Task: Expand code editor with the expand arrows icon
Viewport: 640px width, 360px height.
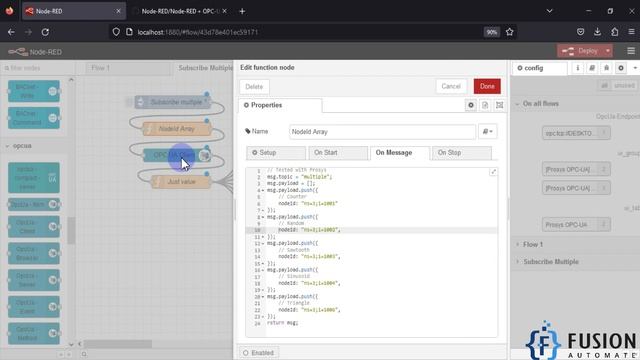Action: point(493,172)
